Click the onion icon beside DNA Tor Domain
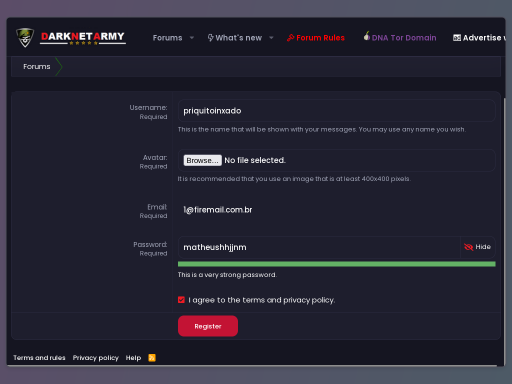The image size is (512, 384). (367, 36)
